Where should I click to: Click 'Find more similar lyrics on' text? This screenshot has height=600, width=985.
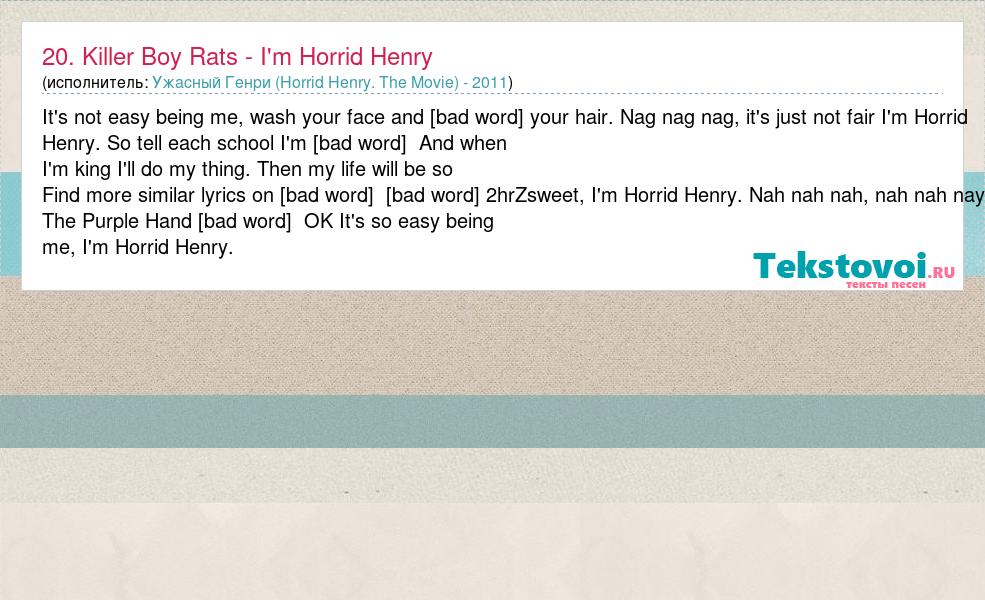[x=158, y=195]
